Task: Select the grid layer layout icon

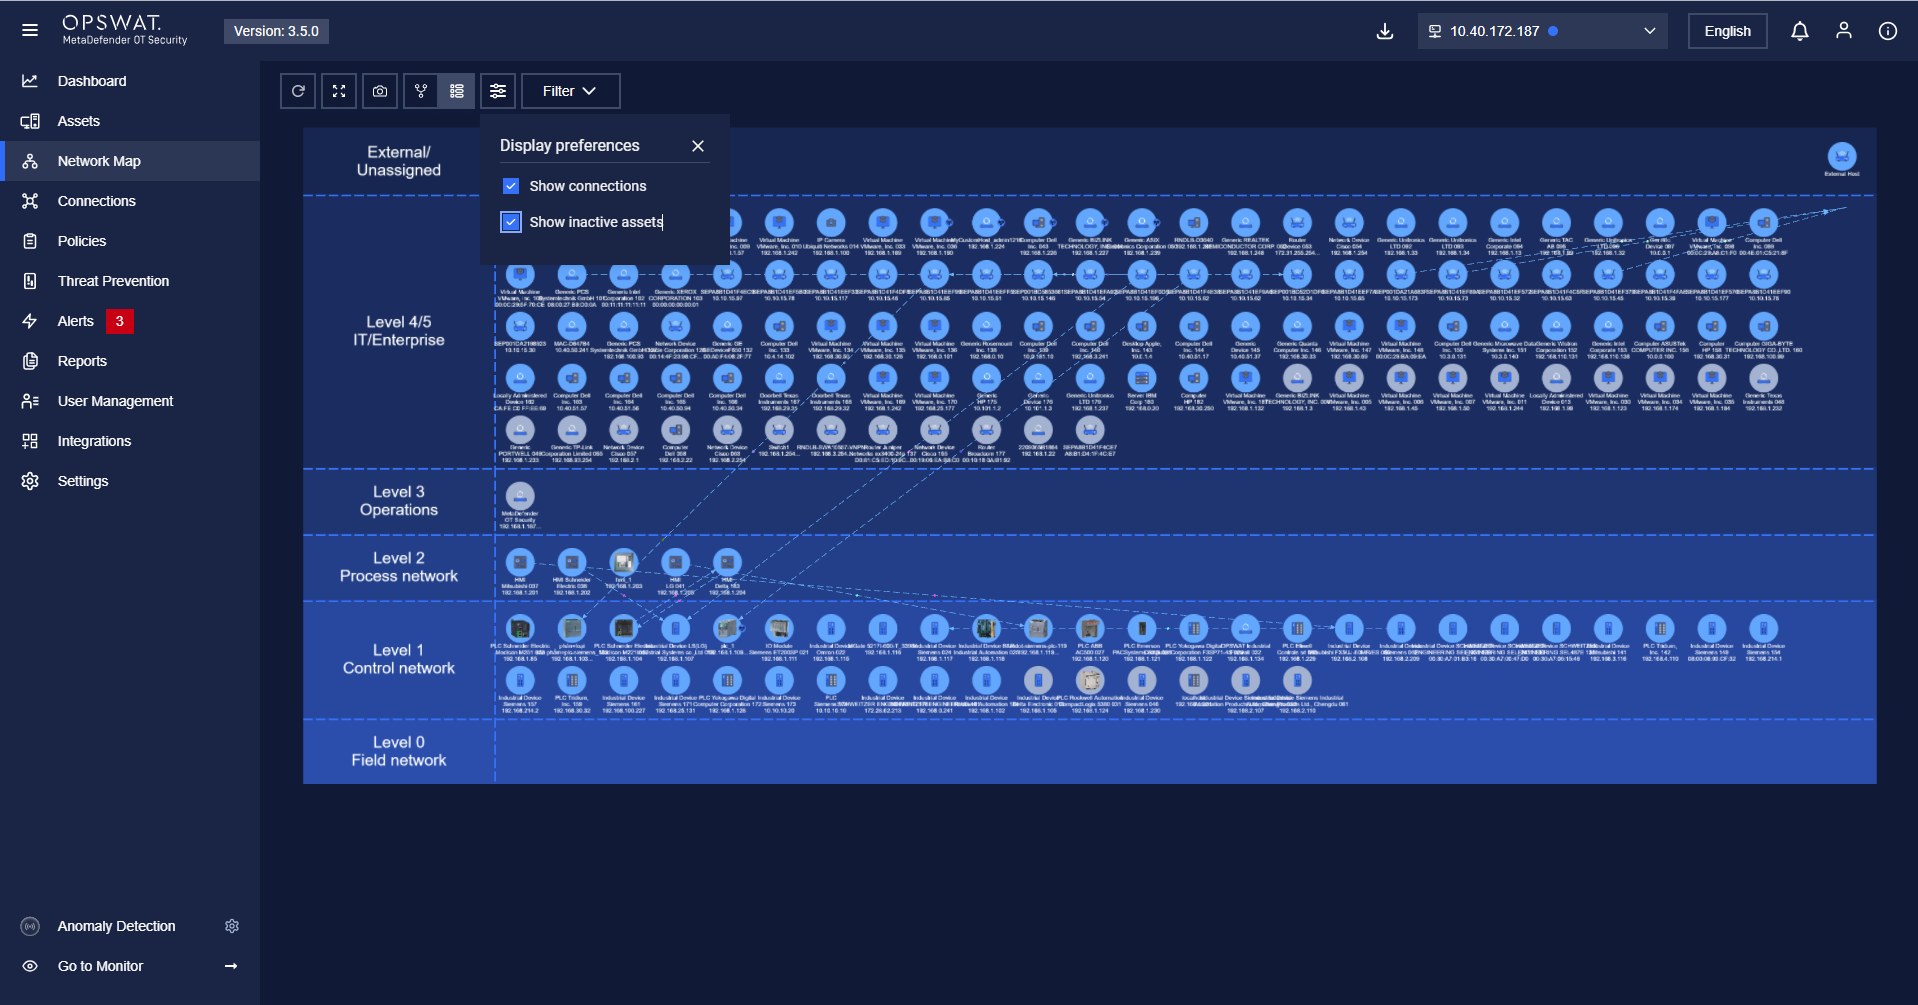Action: coord(457,91)
